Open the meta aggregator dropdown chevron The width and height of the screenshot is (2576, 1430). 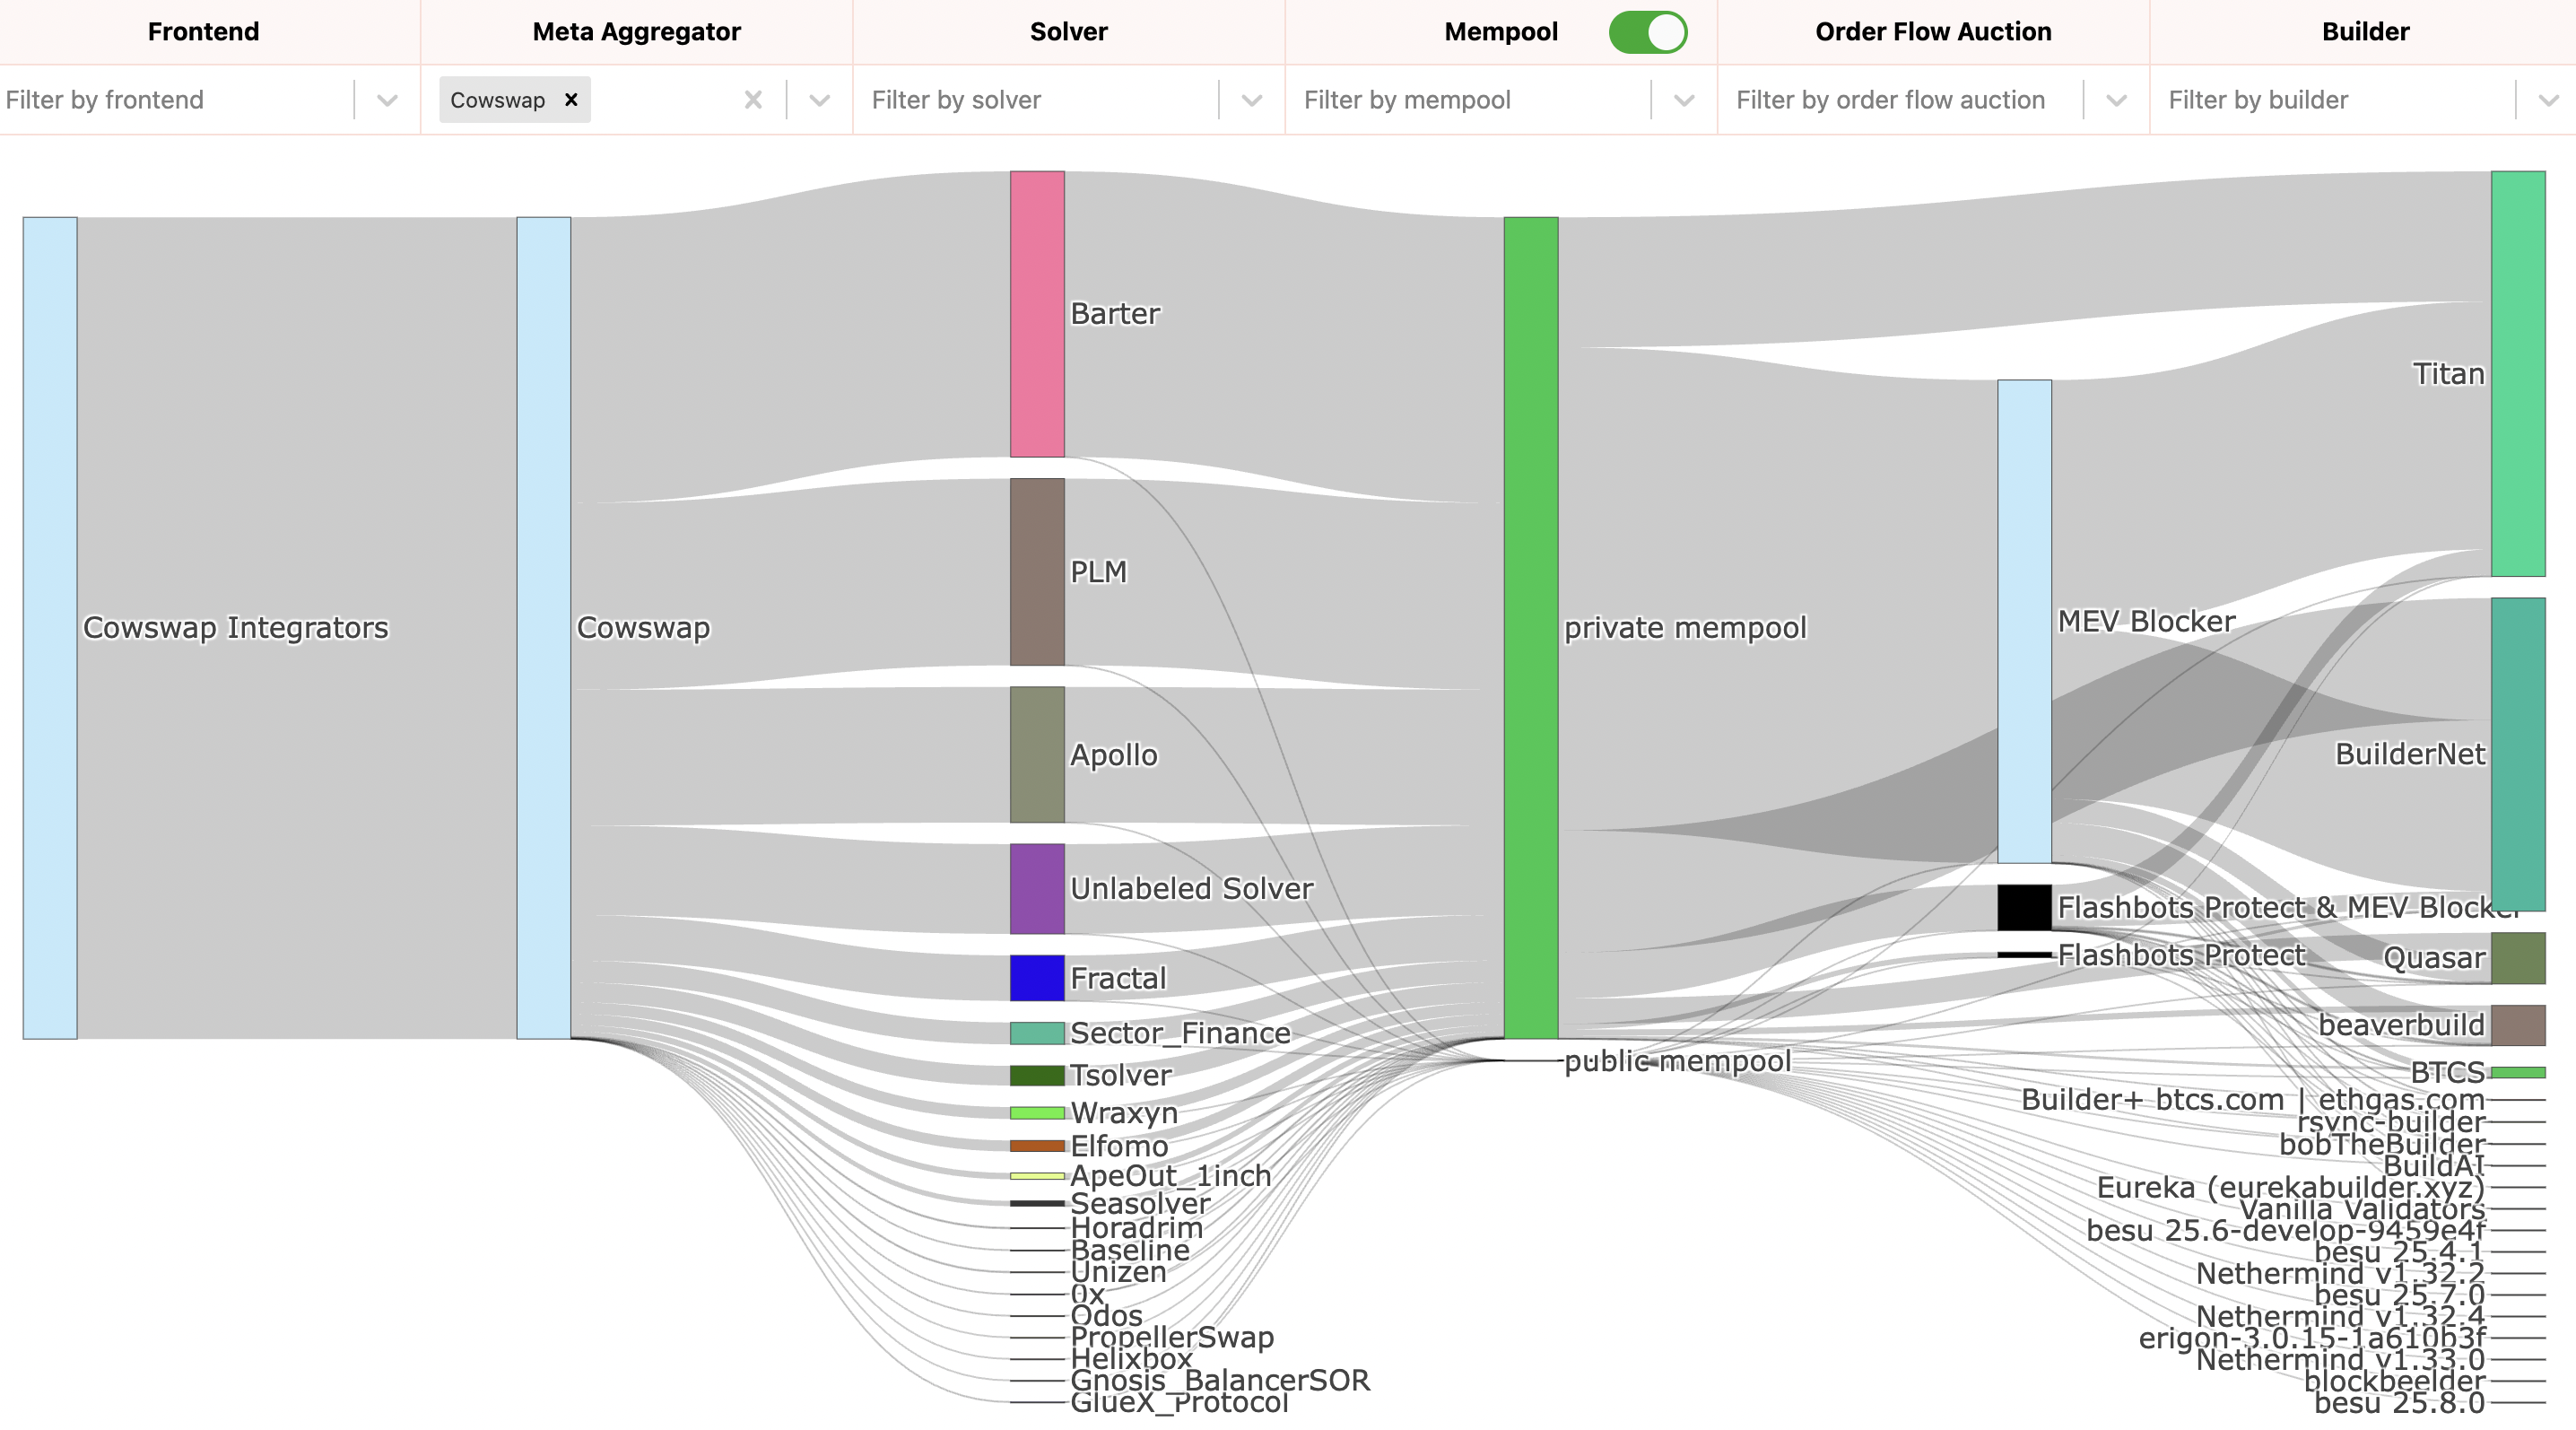(819, 100)
